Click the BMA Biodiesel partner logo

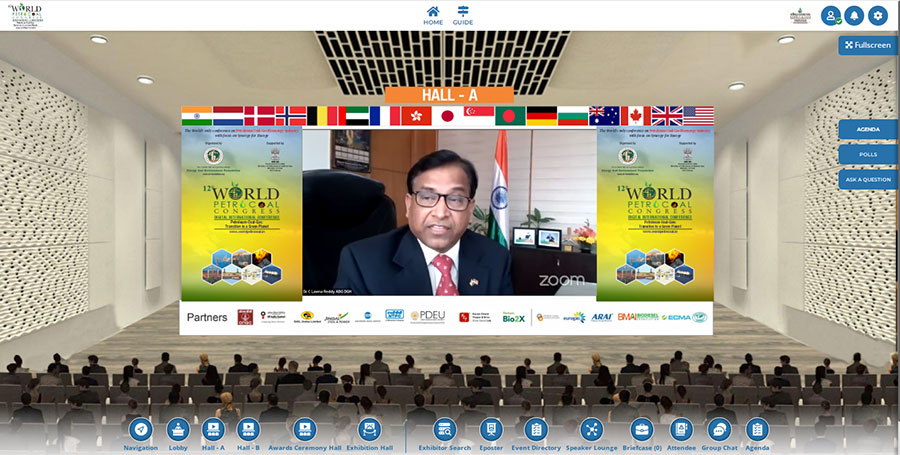638,317
